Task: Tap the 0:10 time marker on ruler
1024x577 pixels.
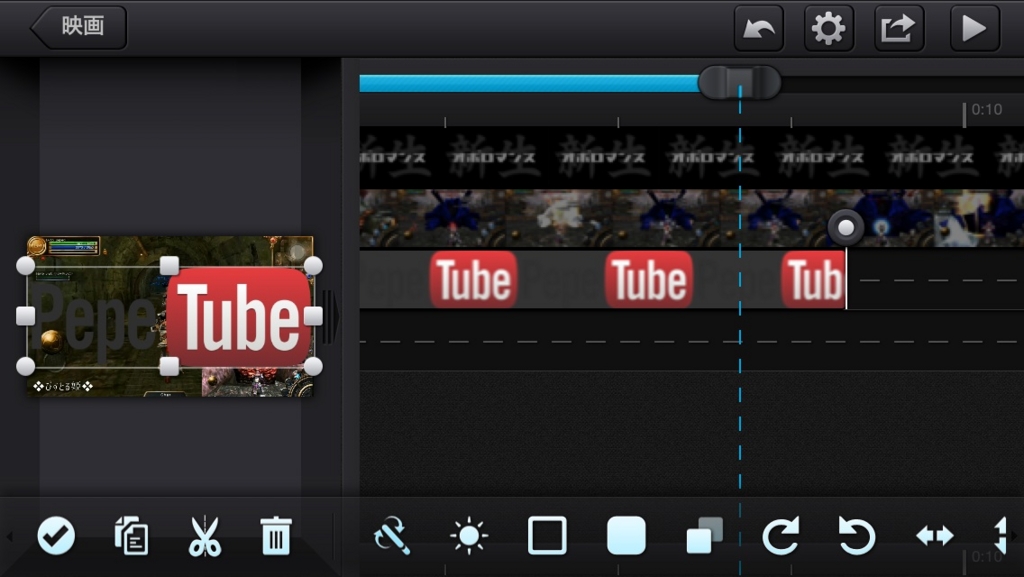Action: coord(986,110)
